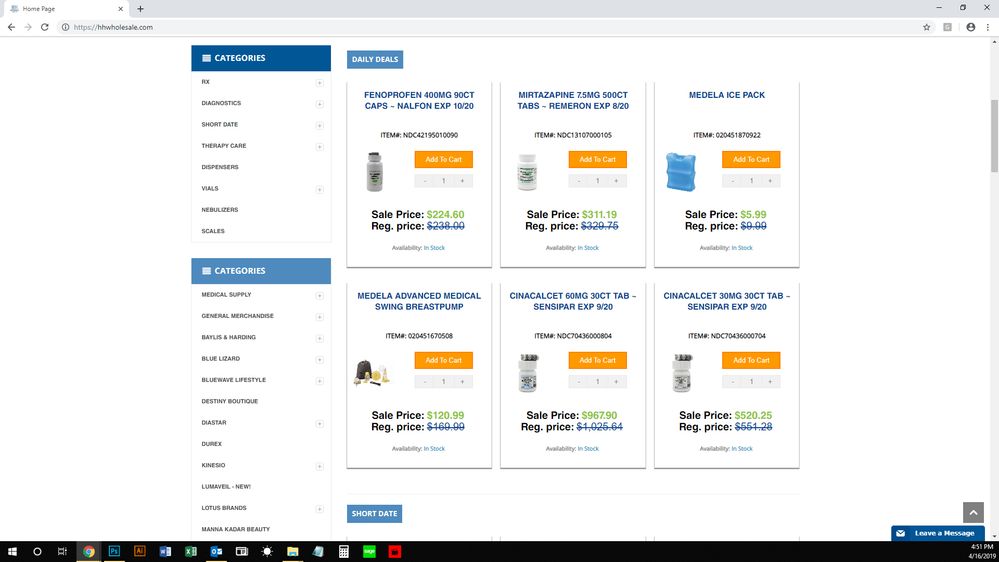Launch Excel from the taskbar
This screenshot has height=562, width=999.
(190, 551)
